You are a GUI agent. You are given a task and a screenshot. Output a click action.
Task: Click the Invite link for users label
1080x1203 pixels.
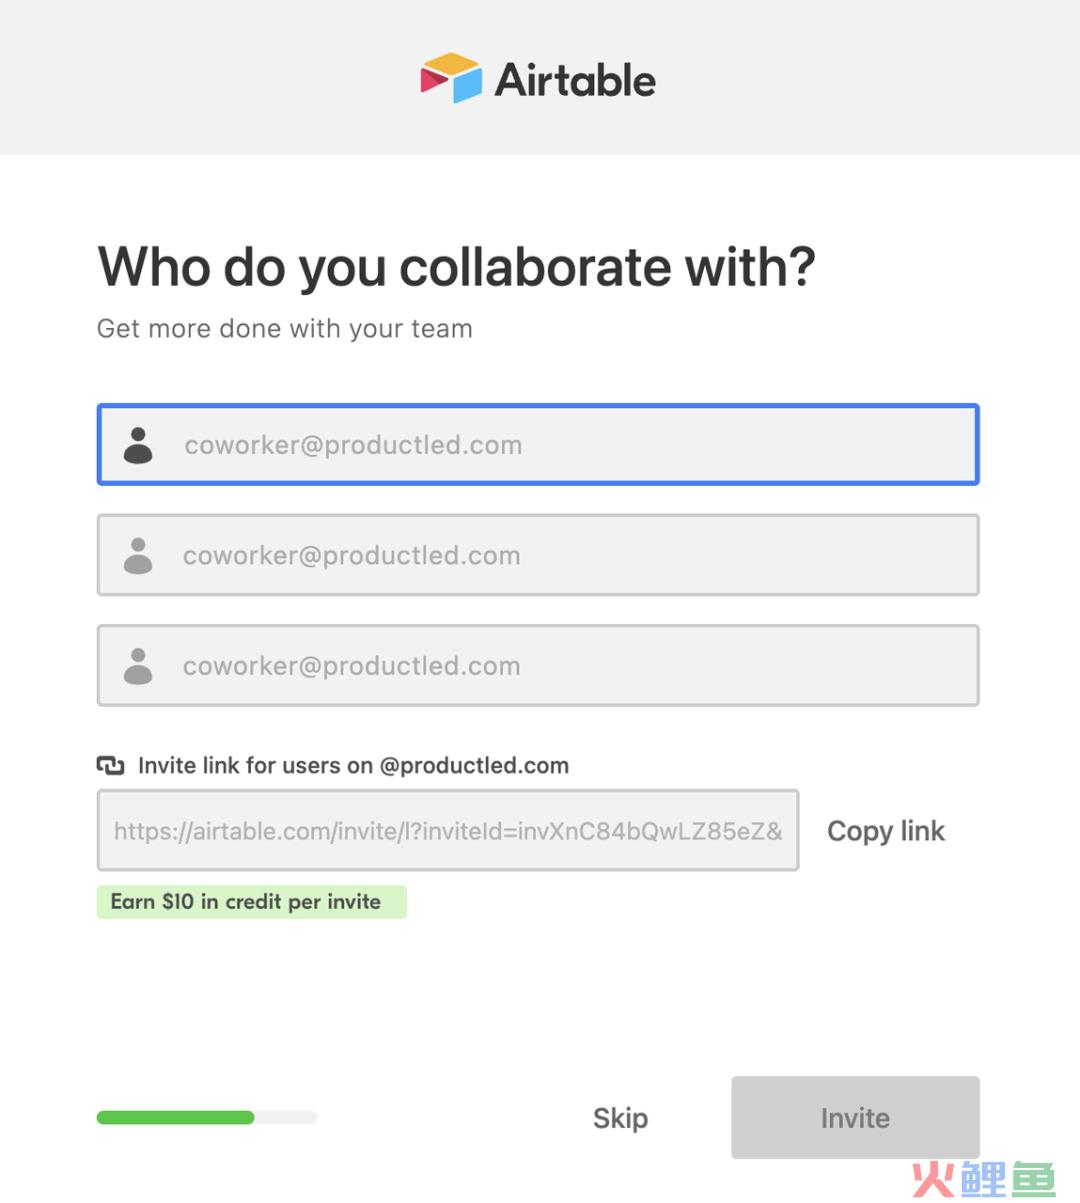(353, 766)
